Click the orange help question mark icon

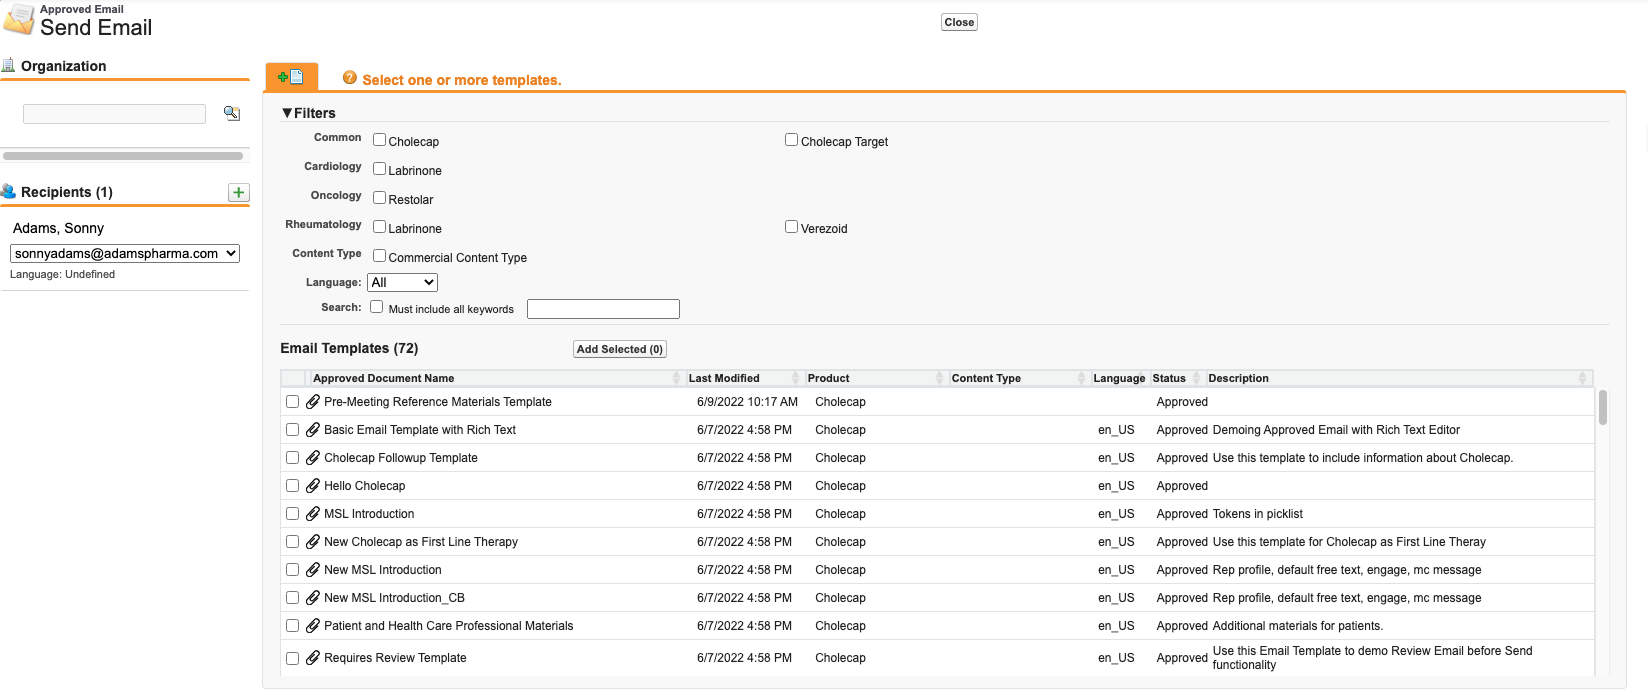click(350, 78)
